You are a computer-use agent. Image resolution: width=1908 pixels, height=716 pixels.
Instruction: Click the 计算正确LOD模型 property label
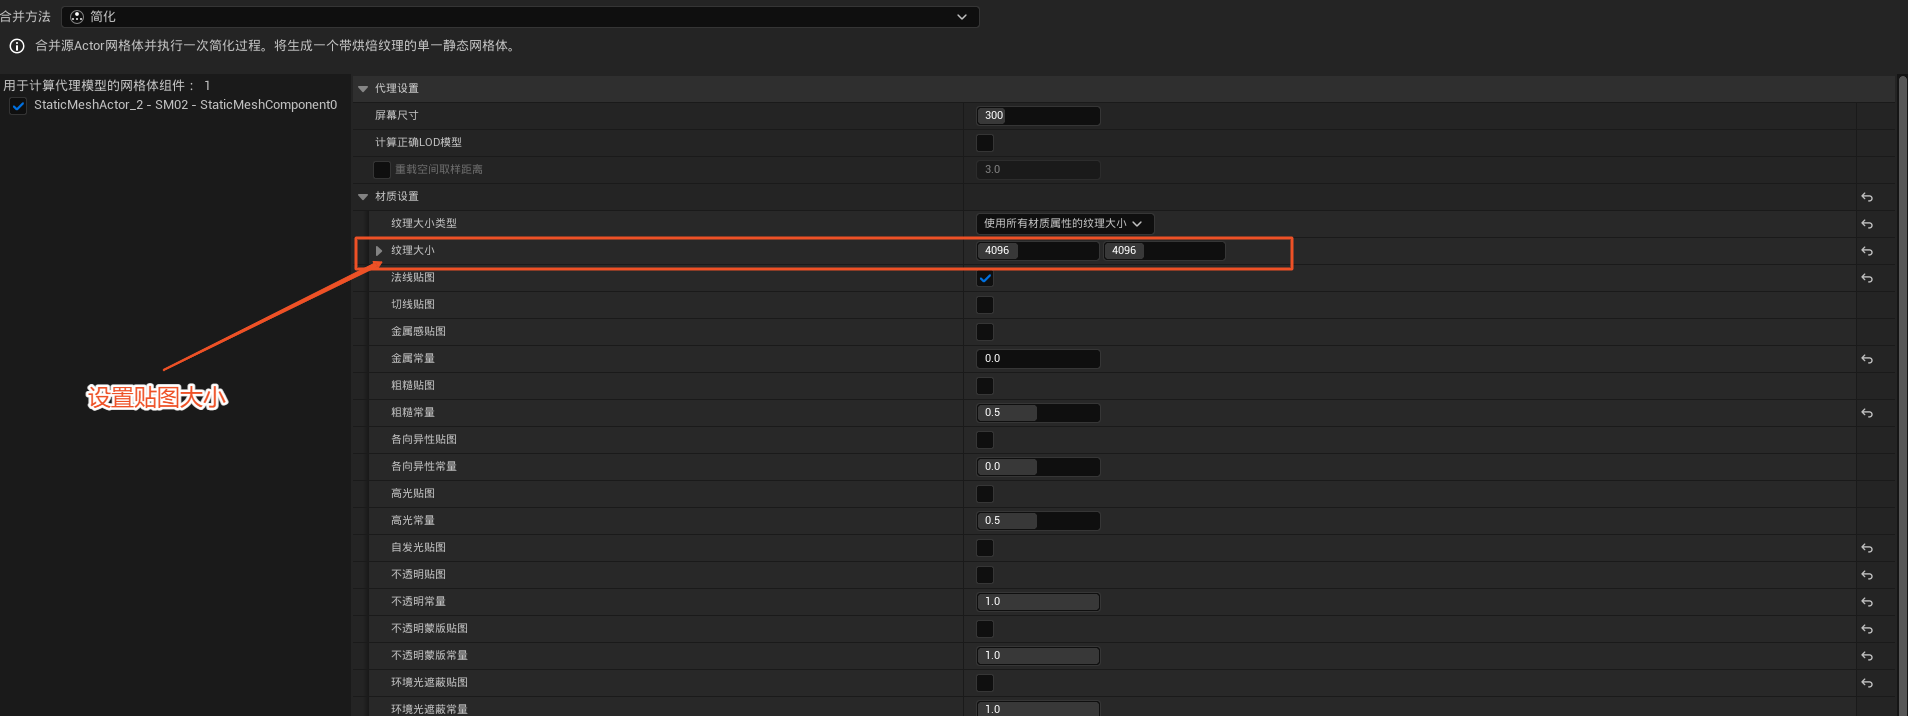point(418,143)
